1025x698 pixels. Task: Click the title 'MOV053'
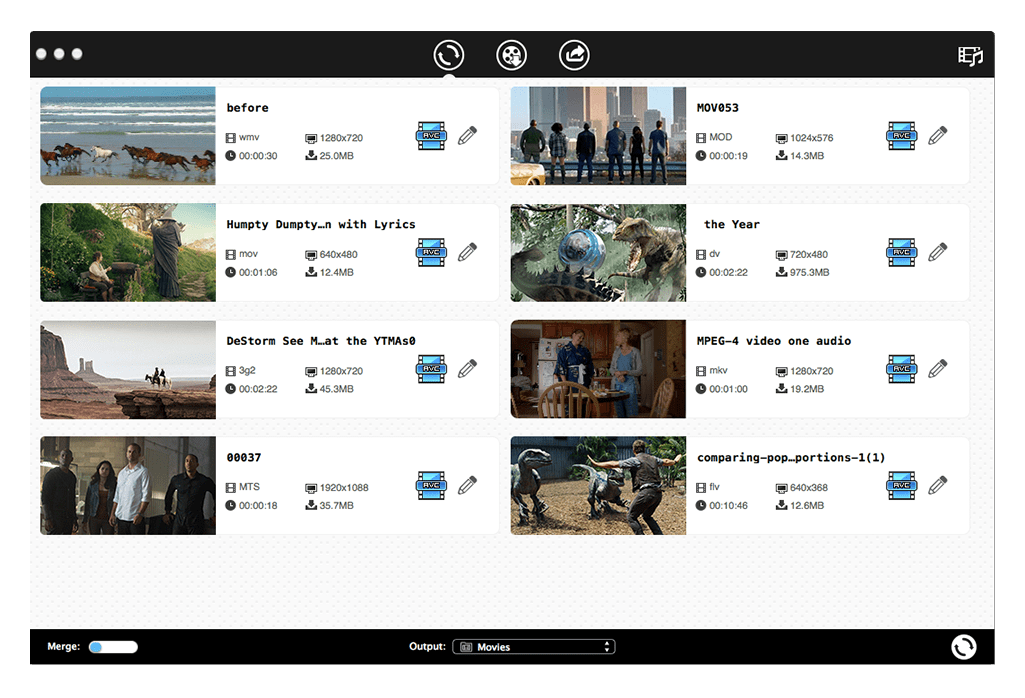pos(718,108)
